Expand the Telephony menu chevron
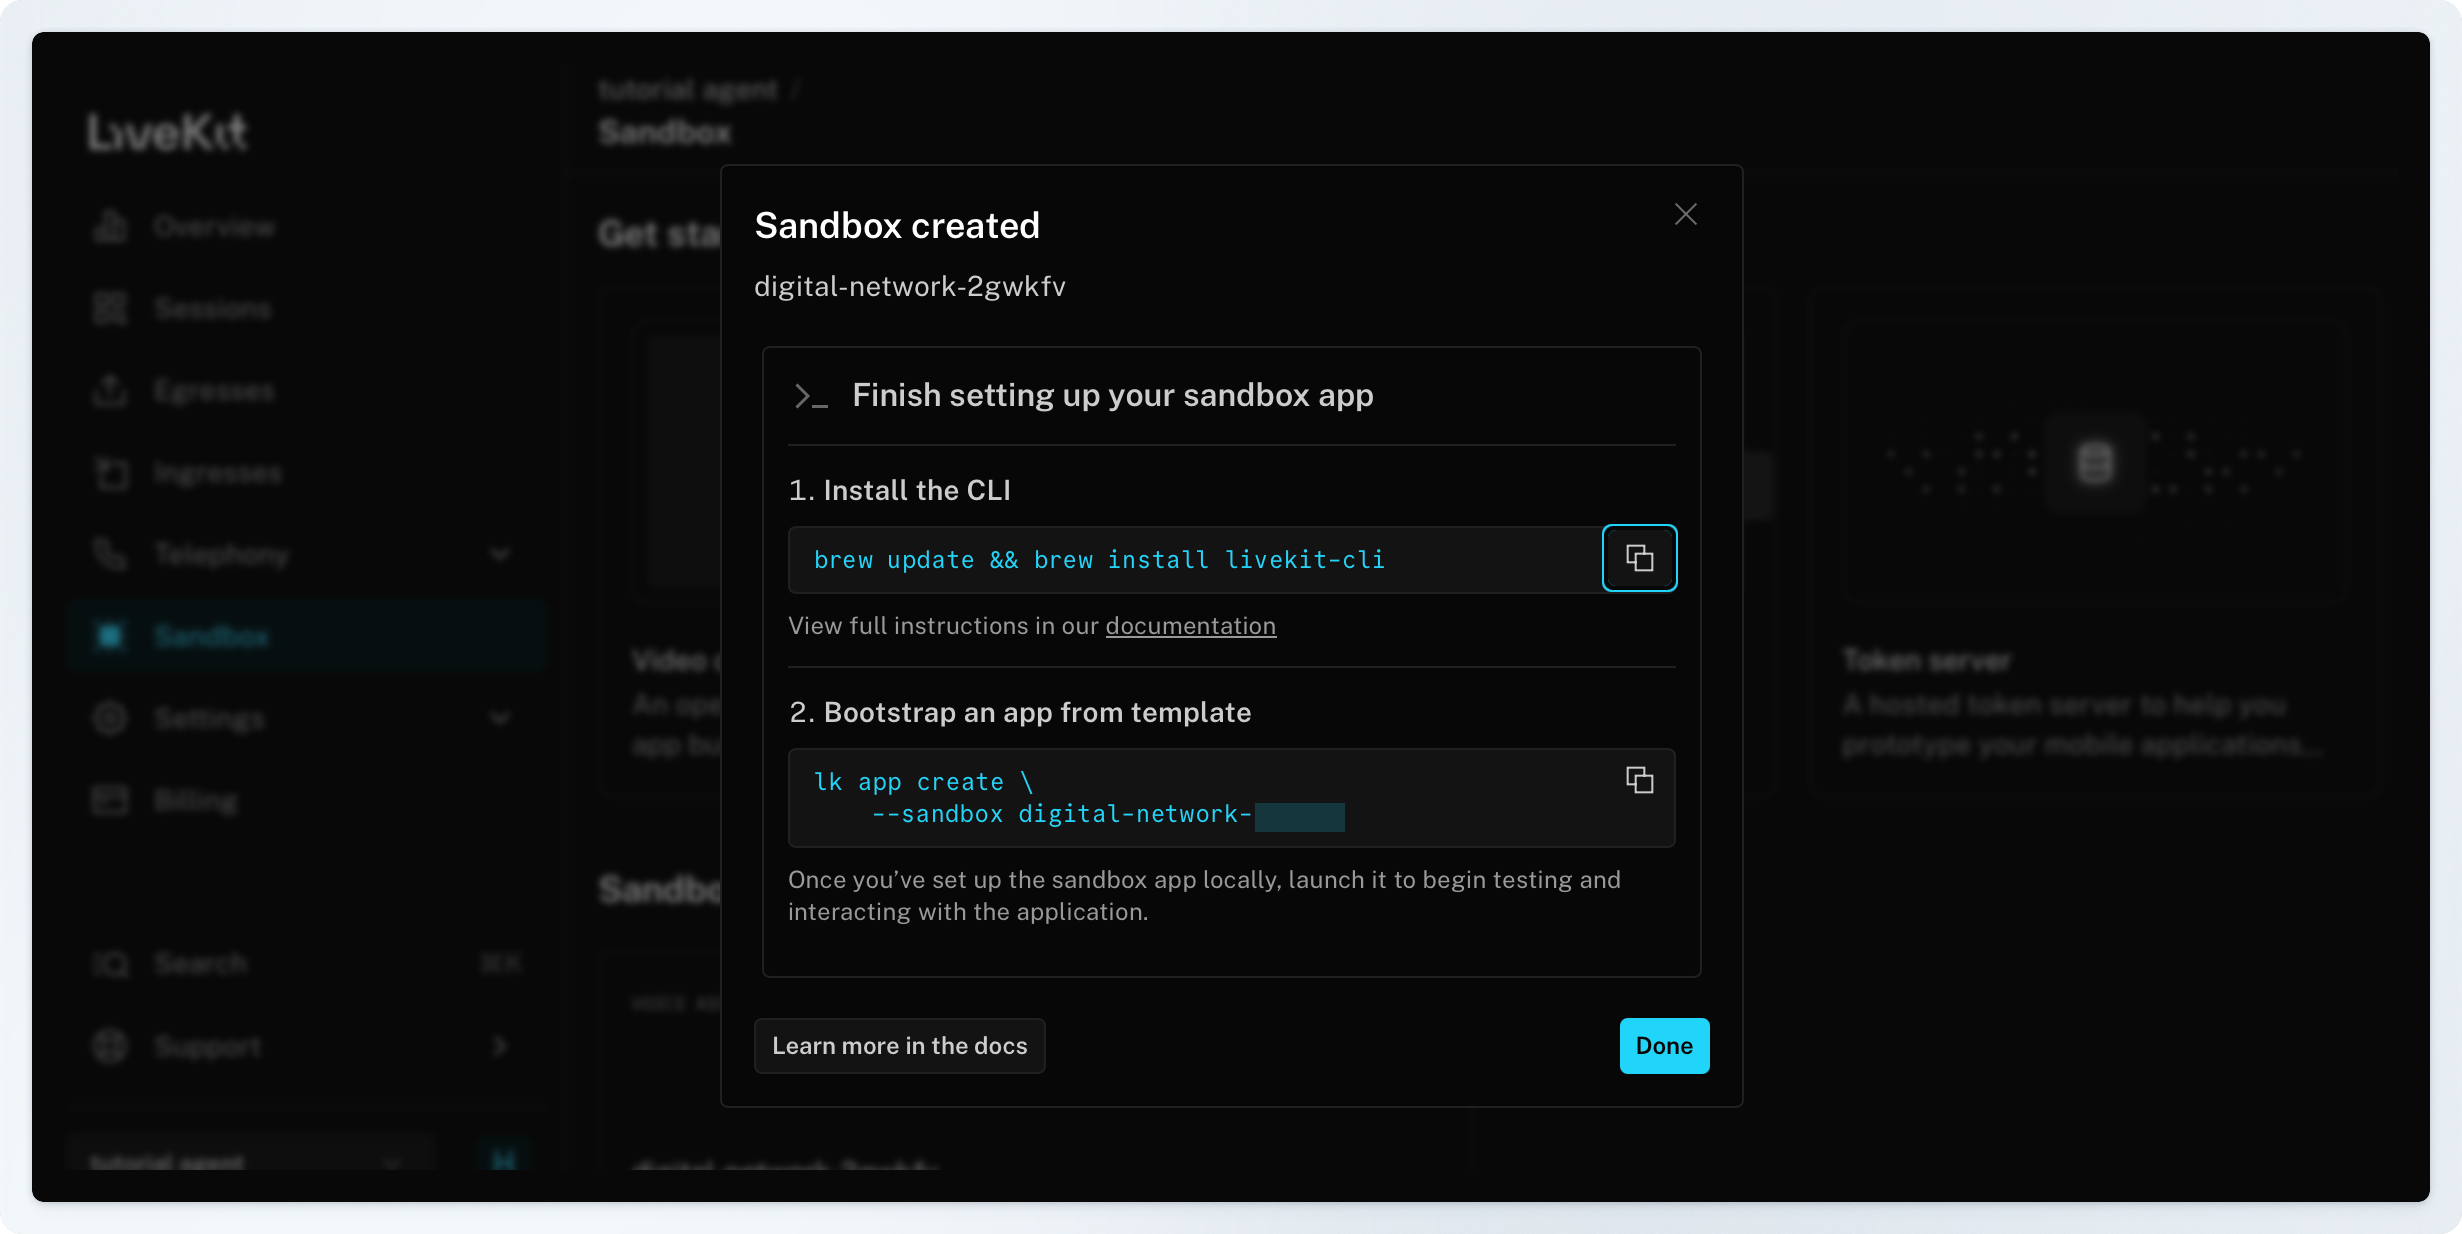The width and height of the screenshot is (2462, 1234). tap(500, 554)
